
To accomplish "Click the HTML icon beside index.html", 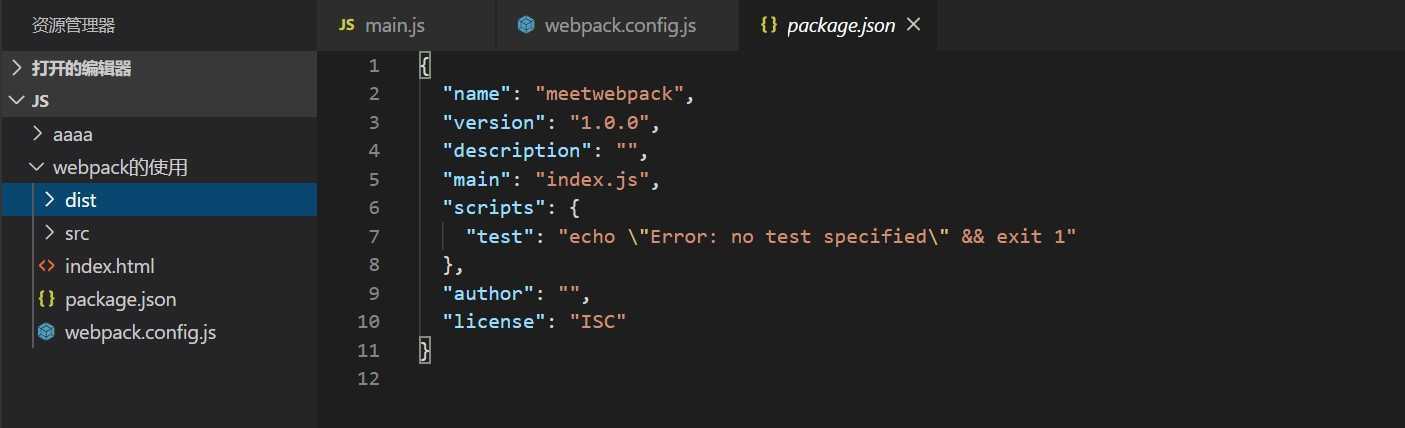I will tap(46, 266).
